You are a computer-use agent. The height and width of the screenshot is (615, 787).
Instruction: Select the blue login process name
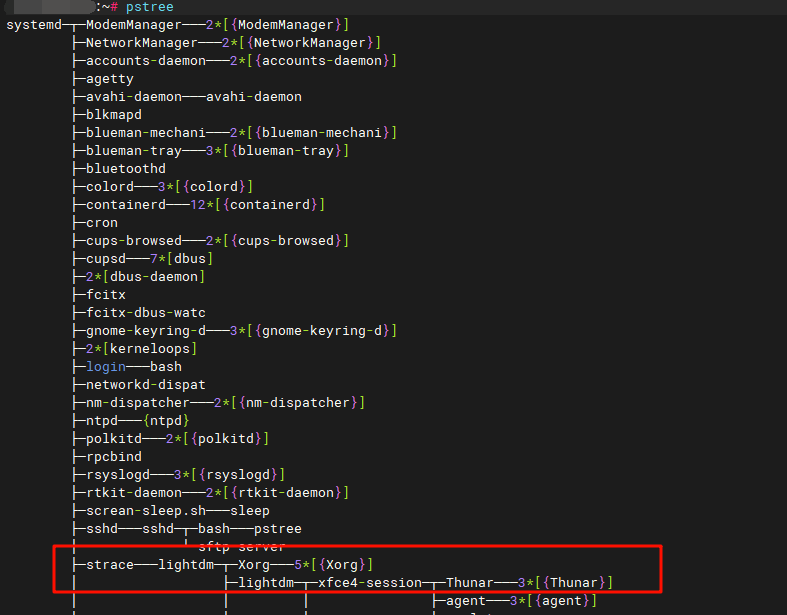(x=105, y=367)
